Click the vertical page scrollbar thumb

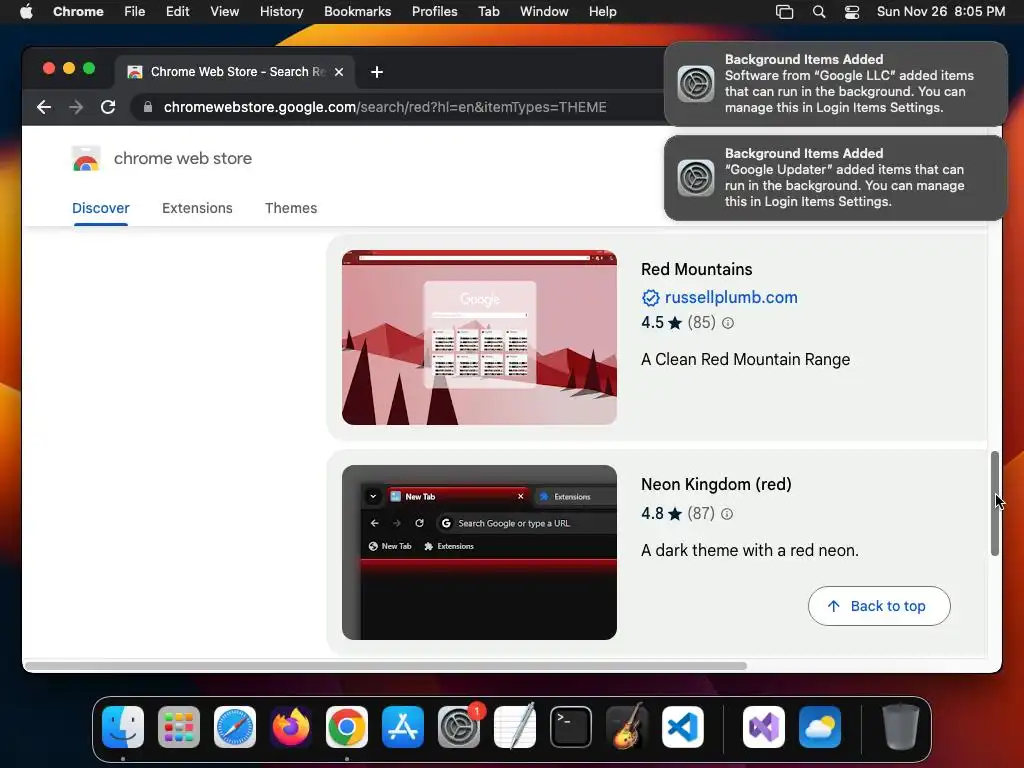click(x=995, y=504)
